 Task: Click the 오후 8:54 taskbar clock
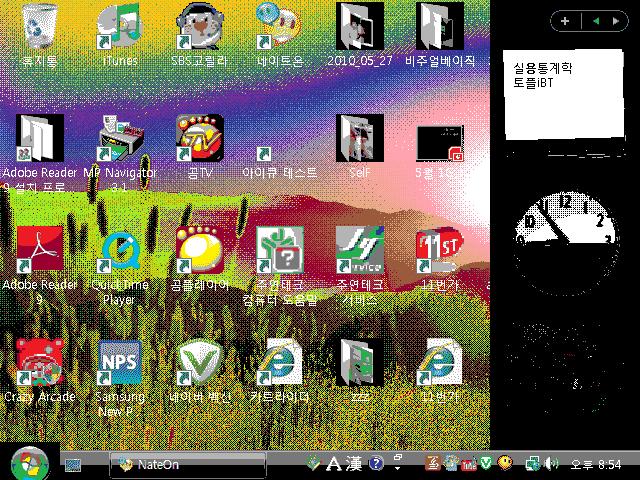click(596, 464)
